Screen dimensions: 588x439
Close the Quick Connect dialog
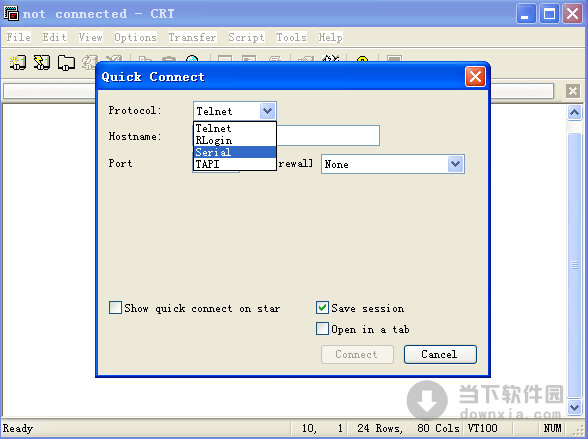[x=475, y=76]
